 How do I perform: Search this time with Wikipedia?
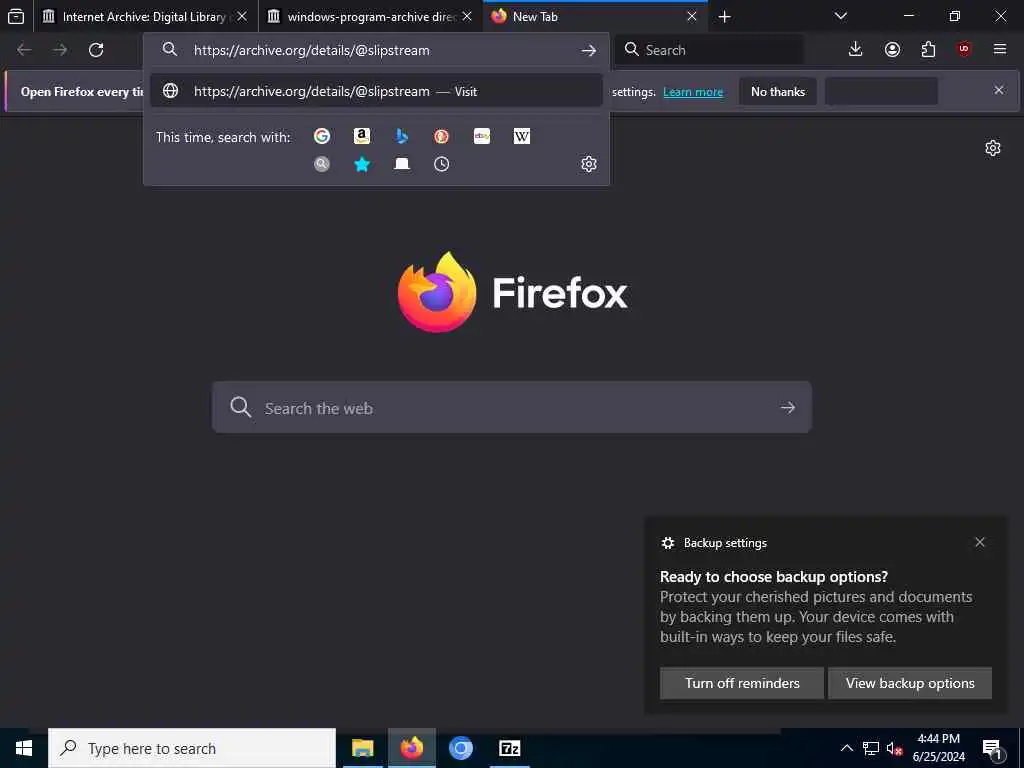pyautogui.click(x=522, y=136)
